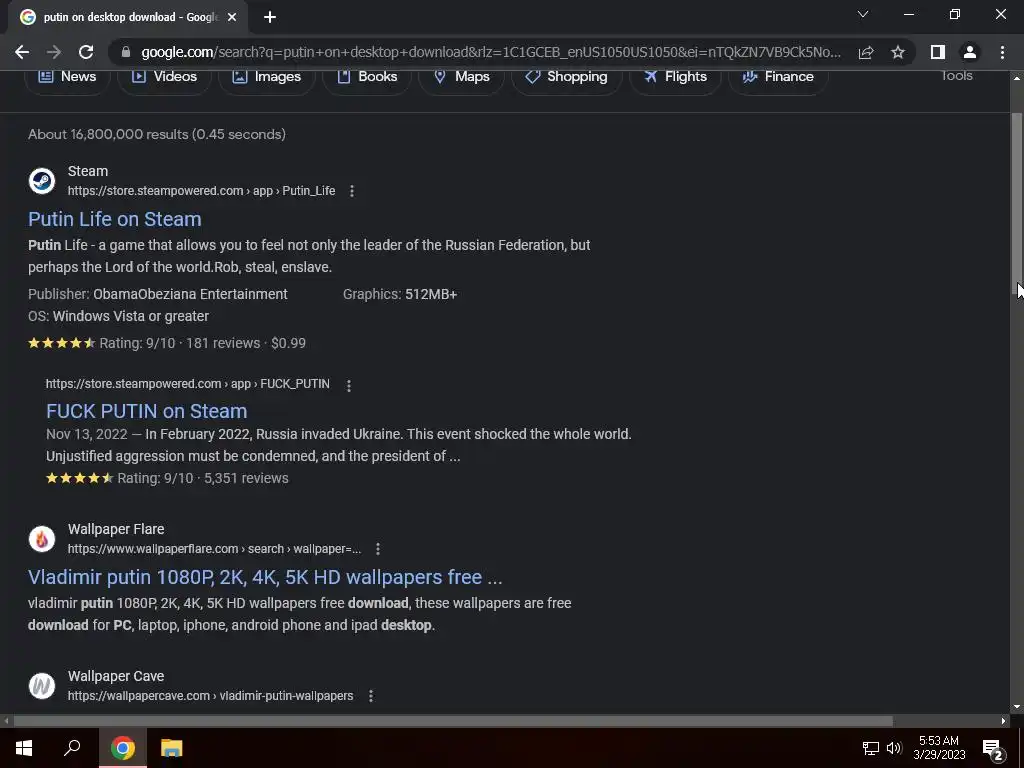Click the scroll down arrow of vertical scrollbar
Image resolution: width=1024 pixels, height=768 pixels.
click(x=1016, y=707)
